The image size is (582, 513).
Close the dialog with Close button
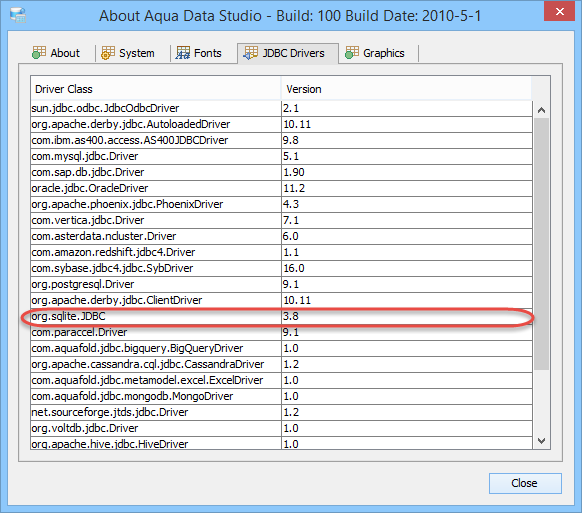525,483
